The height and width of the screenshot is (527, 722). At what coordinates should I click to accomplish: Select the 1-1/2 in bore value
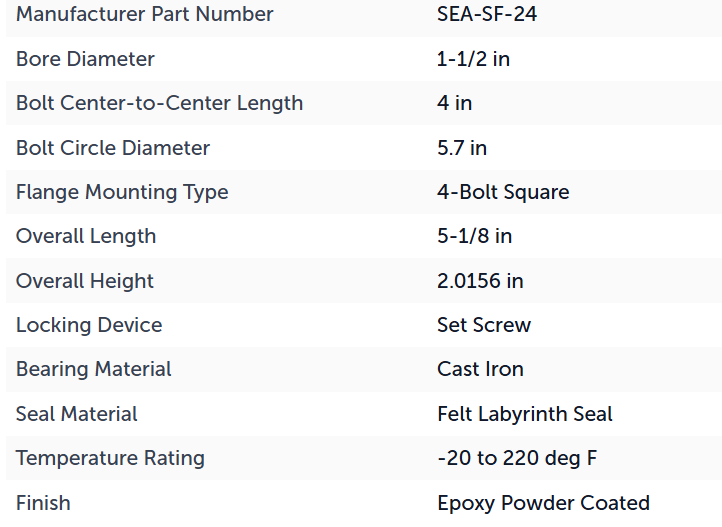[x=473, y=59]
